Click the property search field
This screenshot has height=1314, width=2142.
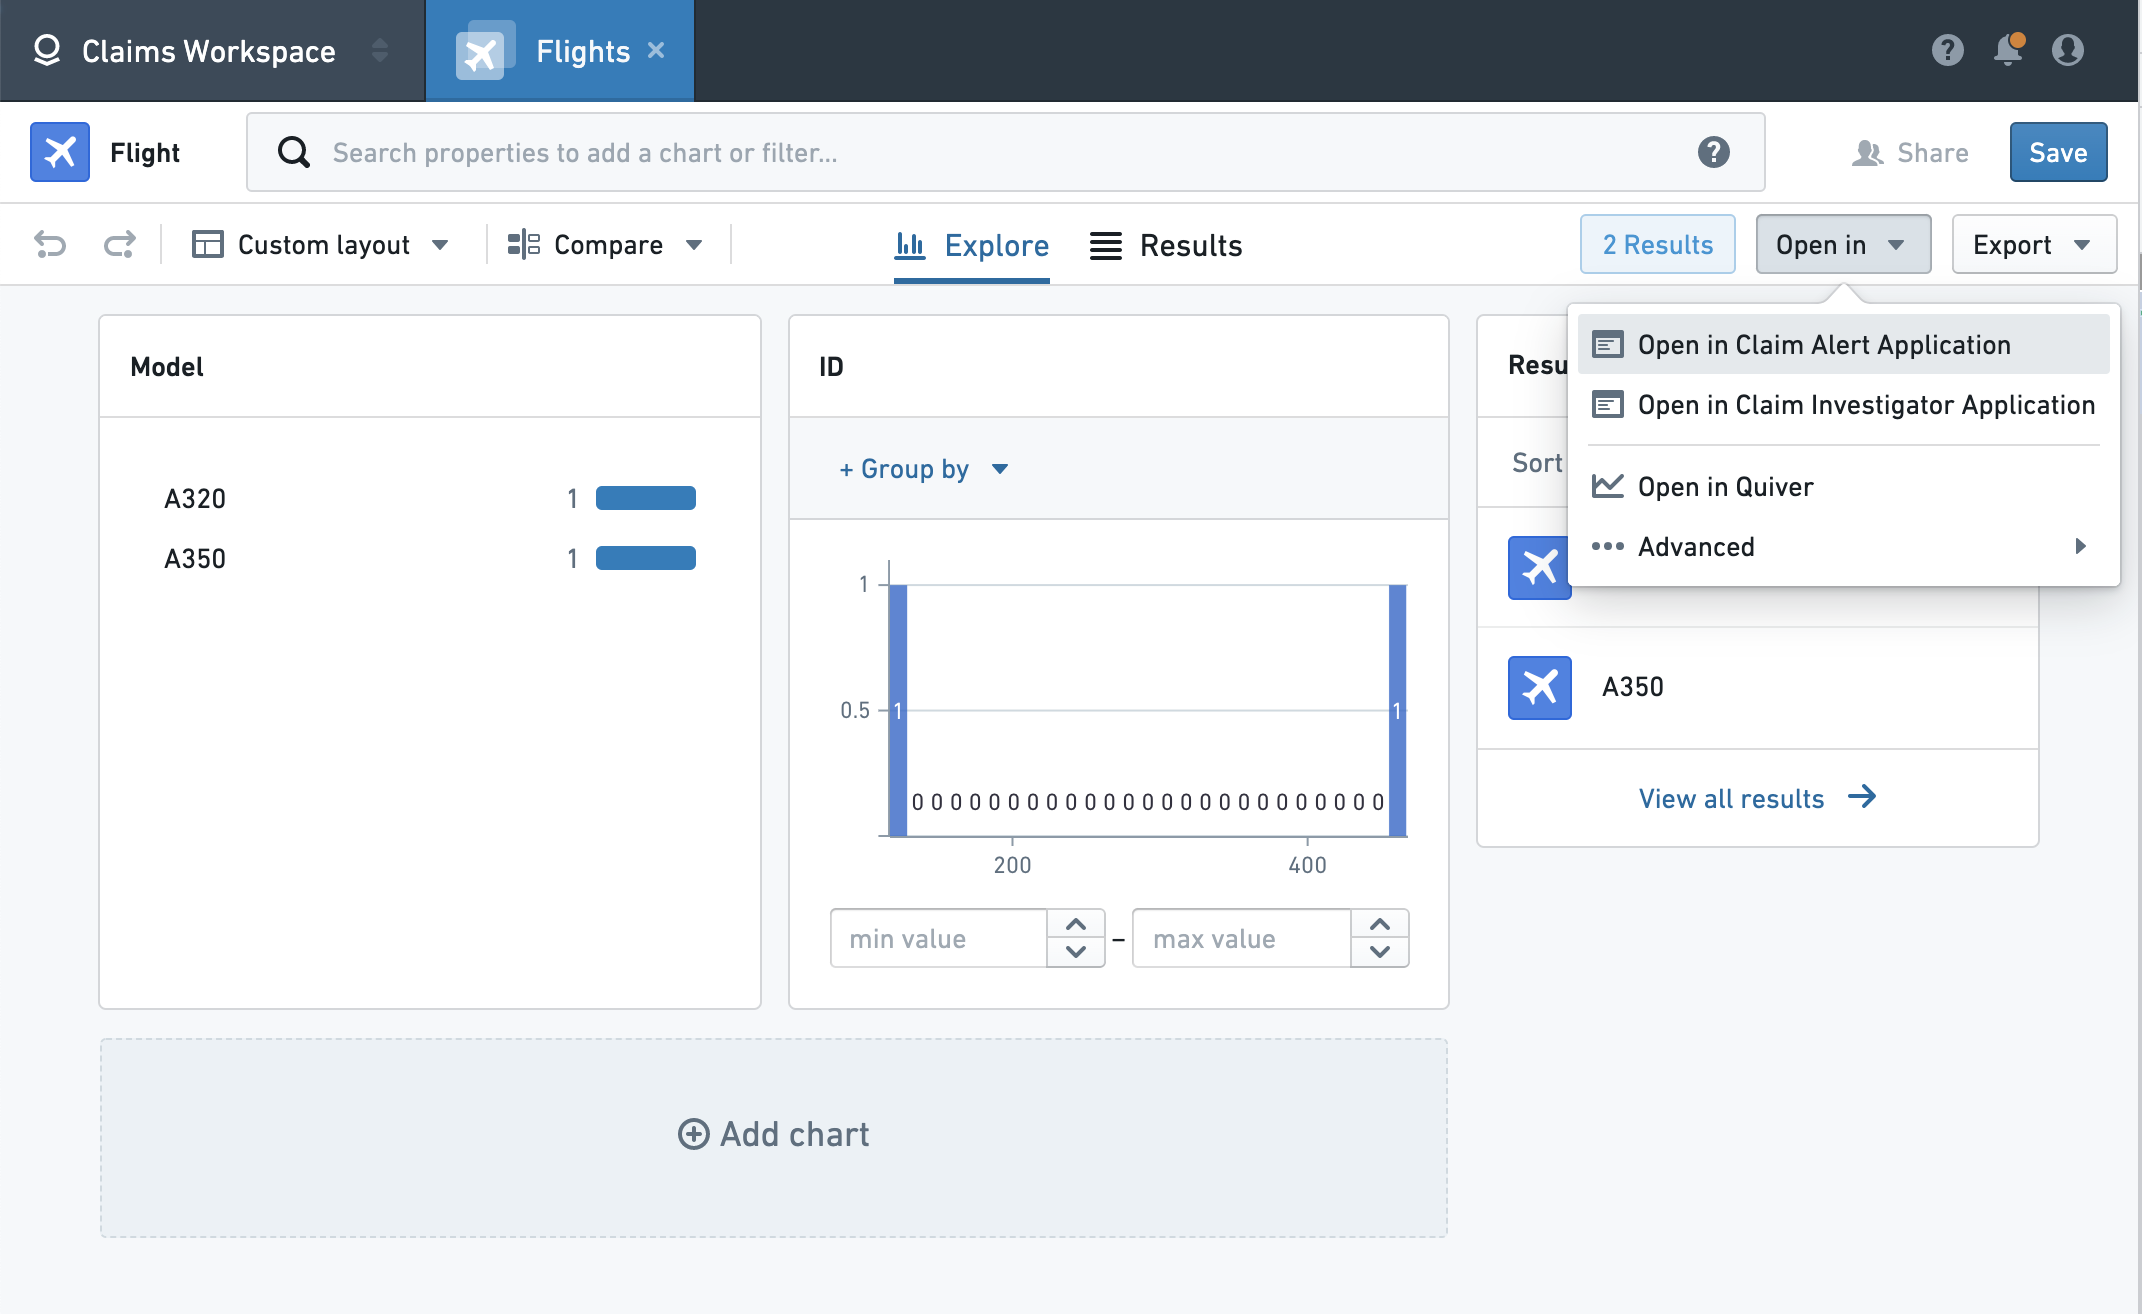[x=1005, y=152]
